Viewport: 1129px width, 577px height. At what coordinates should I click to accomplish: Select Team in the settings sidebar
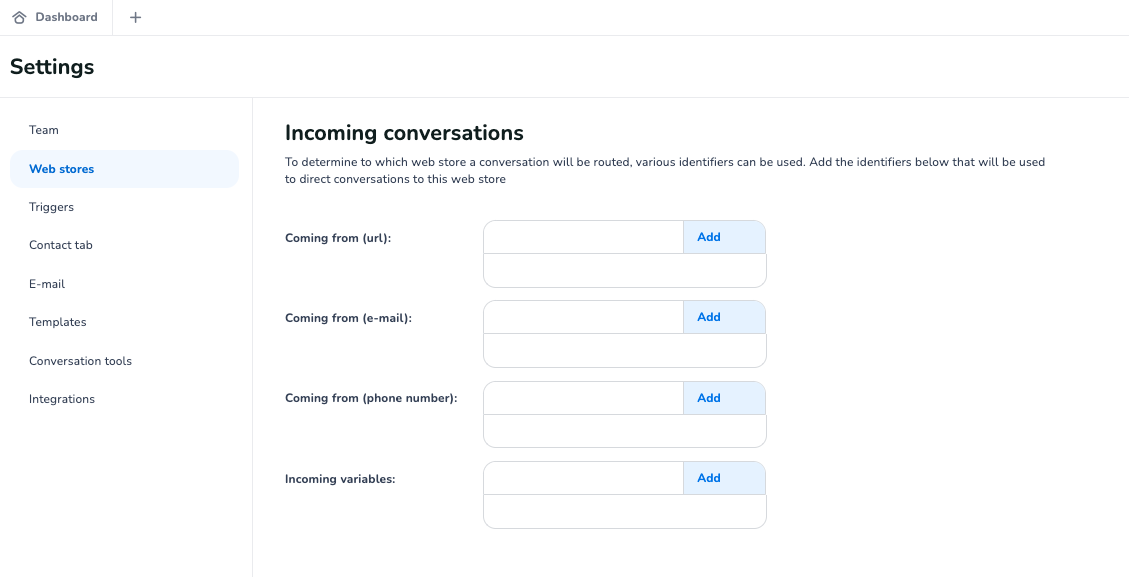(44, 130)
